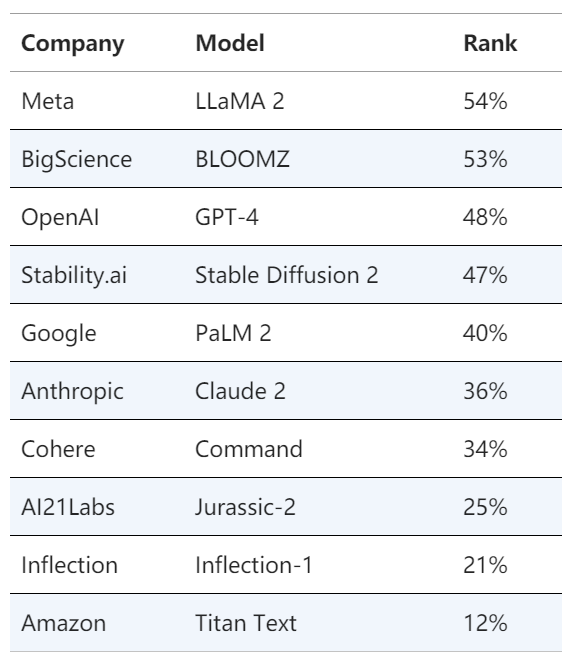Click the Rank column header
The height and width of the screenshot is (653, 562).
[490, 43]
